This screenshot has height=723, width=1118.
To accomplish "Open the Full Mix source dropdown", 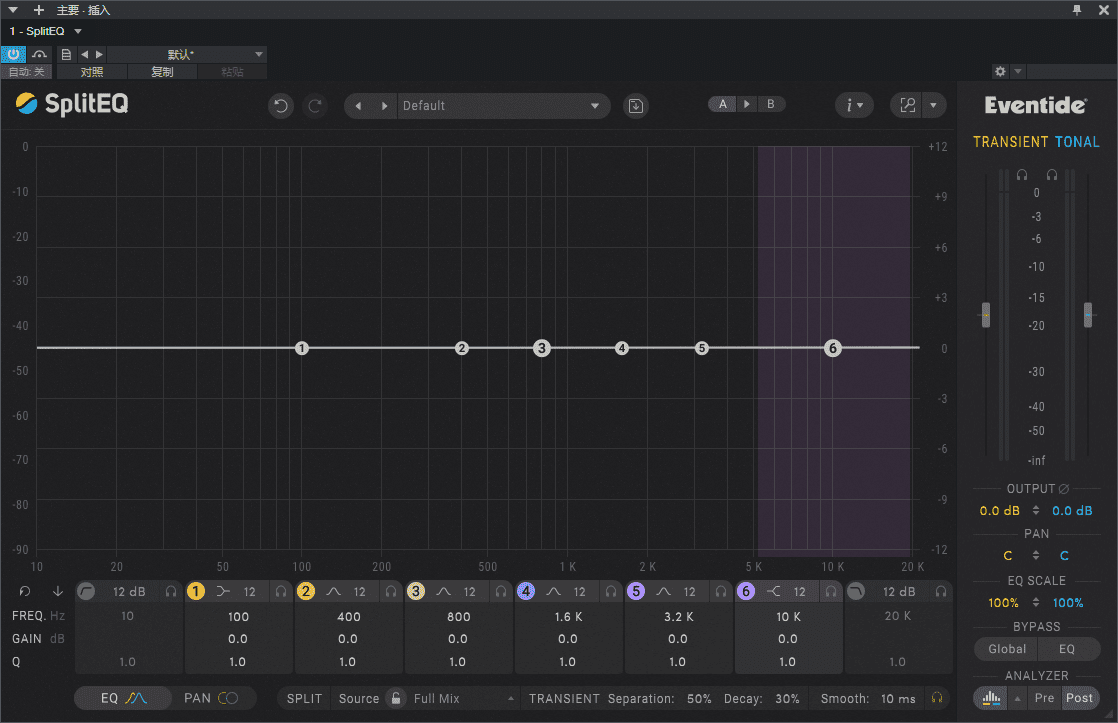I will click(463, 699).
